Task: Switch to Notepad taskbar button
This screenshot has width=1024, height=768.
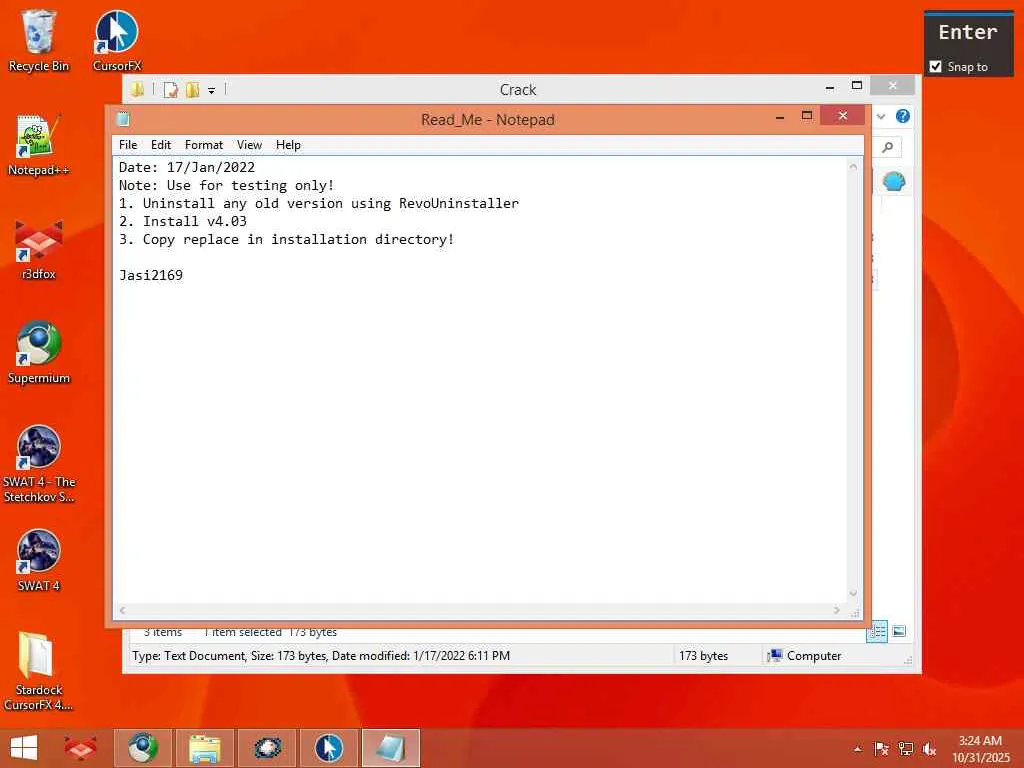Action: 391,748
